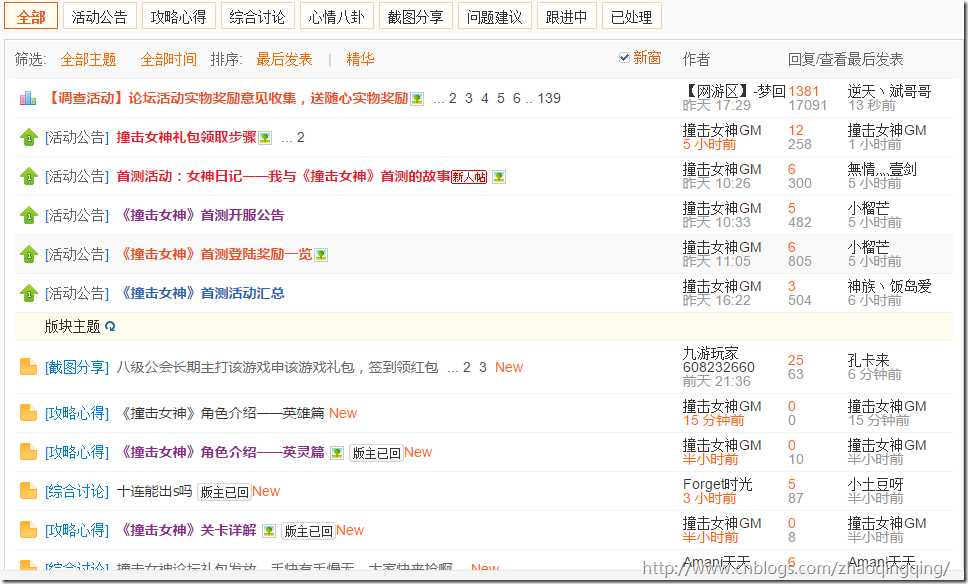
Task: Click the poll chart icon beside 调查活动 thread
Action: [28, 98]
